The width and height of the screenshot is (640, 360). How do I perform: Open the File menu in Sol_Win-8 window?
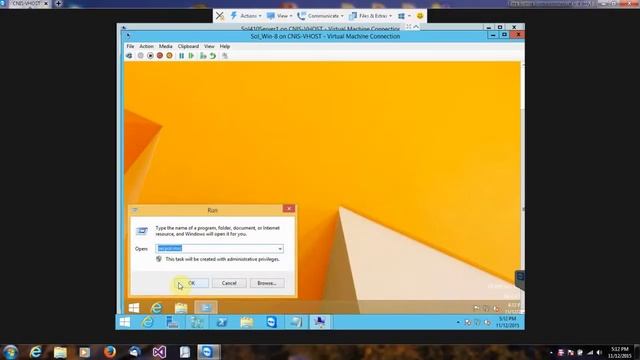(x=130, y=47)
